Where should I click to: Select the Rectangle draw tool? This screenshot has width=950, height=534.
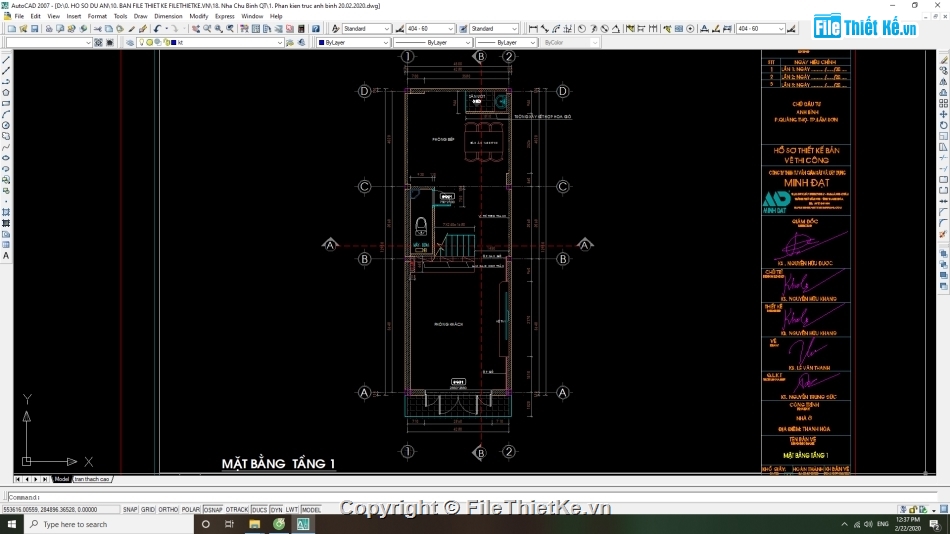point(6,104)
